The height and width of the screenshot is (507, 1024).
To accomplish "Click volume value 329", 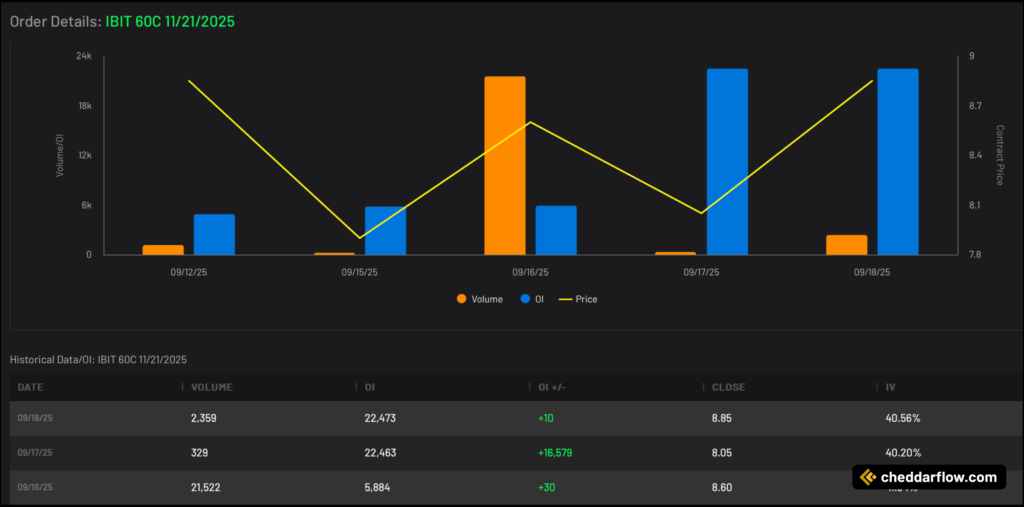I will pyautogui.click(x=199, y=452).
